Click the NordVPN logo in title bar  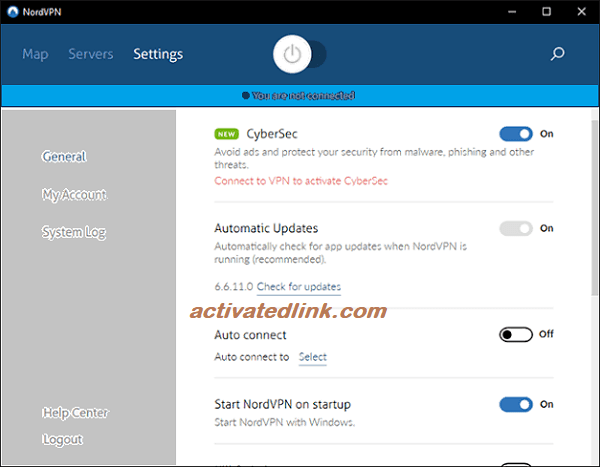pos(13,12)
